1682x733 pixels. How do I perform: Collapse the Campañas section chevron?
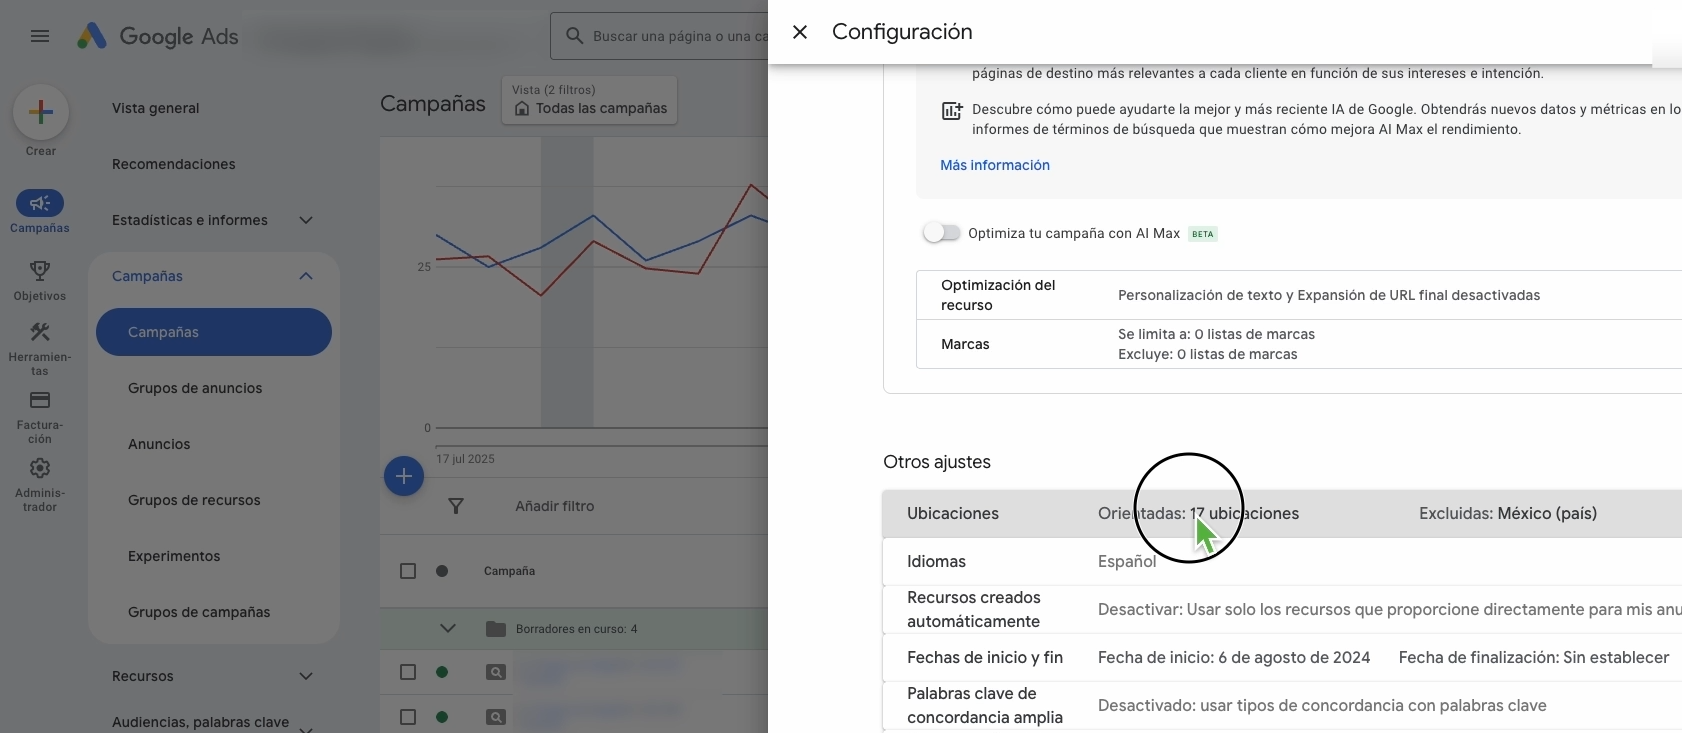pos(306,276)
